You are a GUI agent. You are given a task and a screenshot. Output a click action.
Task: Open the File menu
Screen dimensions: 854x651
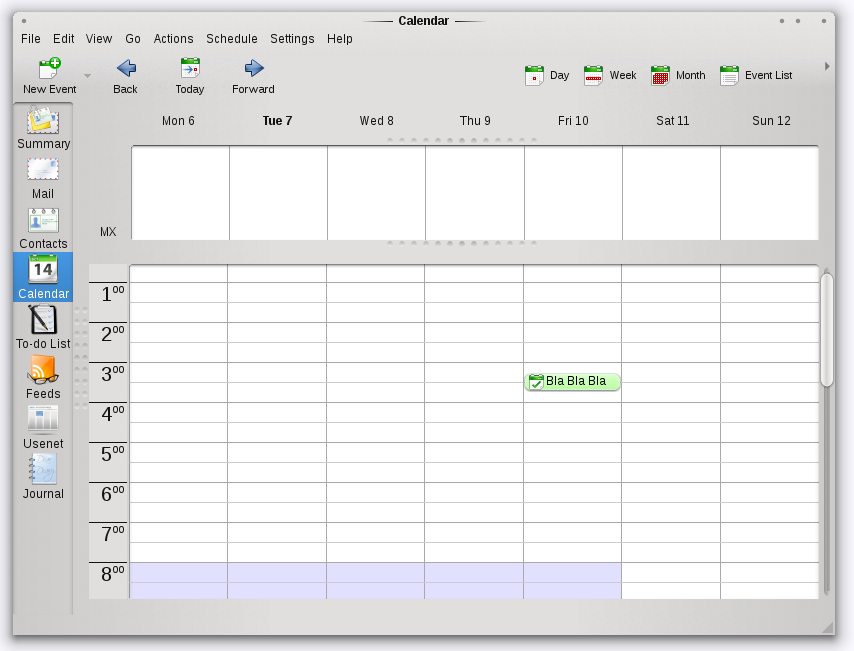pos(30,39)
